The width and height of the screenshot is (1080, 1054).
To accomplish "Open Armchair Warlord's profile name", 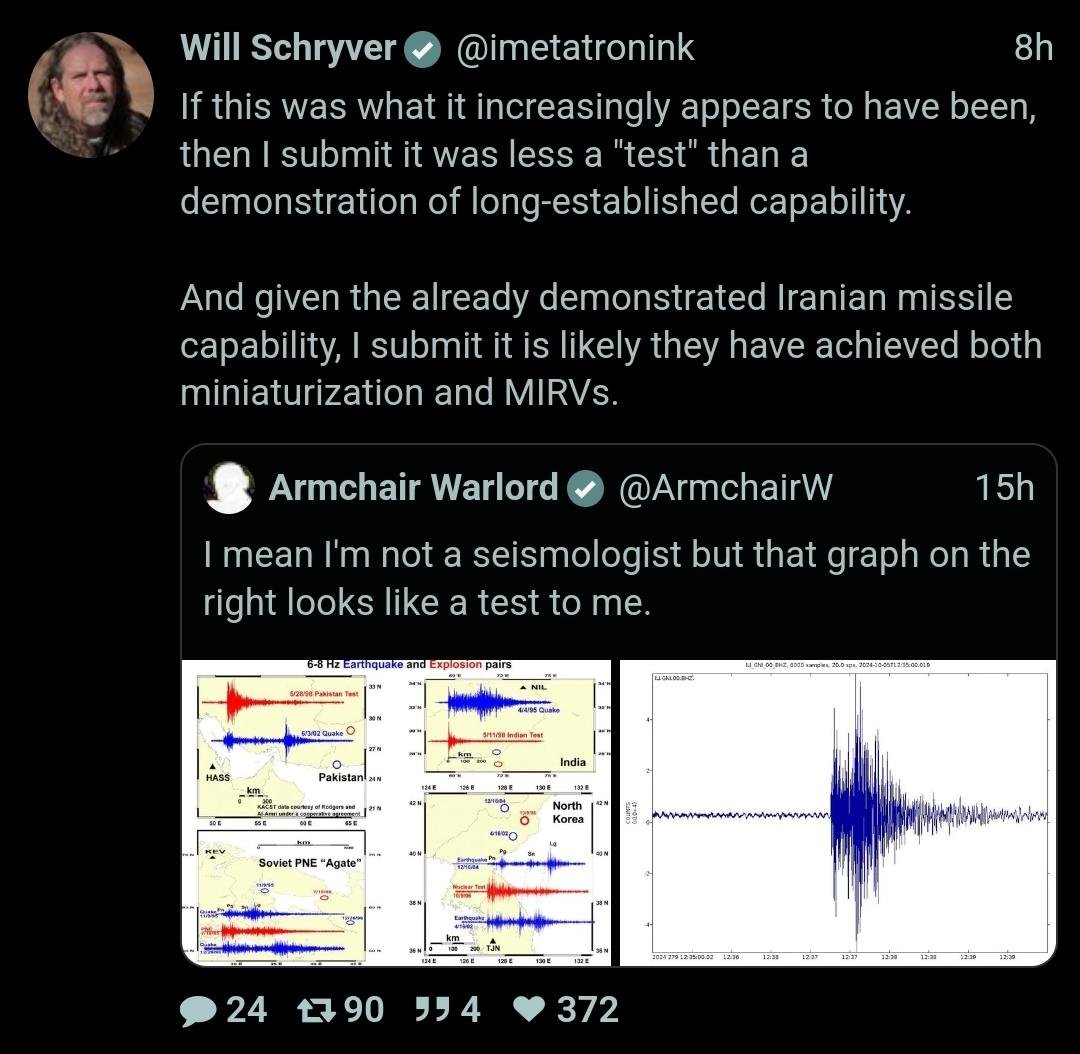I will [x=413, y=488].
